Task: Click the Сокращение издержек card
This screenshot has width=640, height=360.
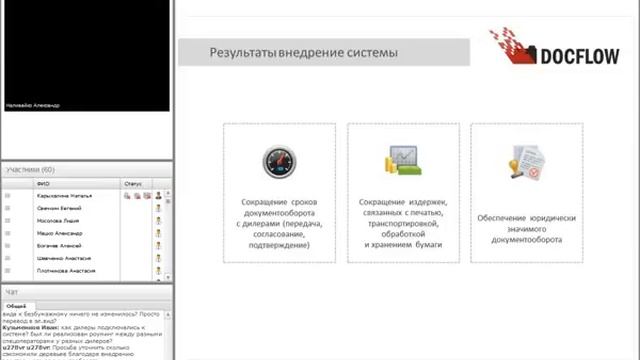Action: 403,193
